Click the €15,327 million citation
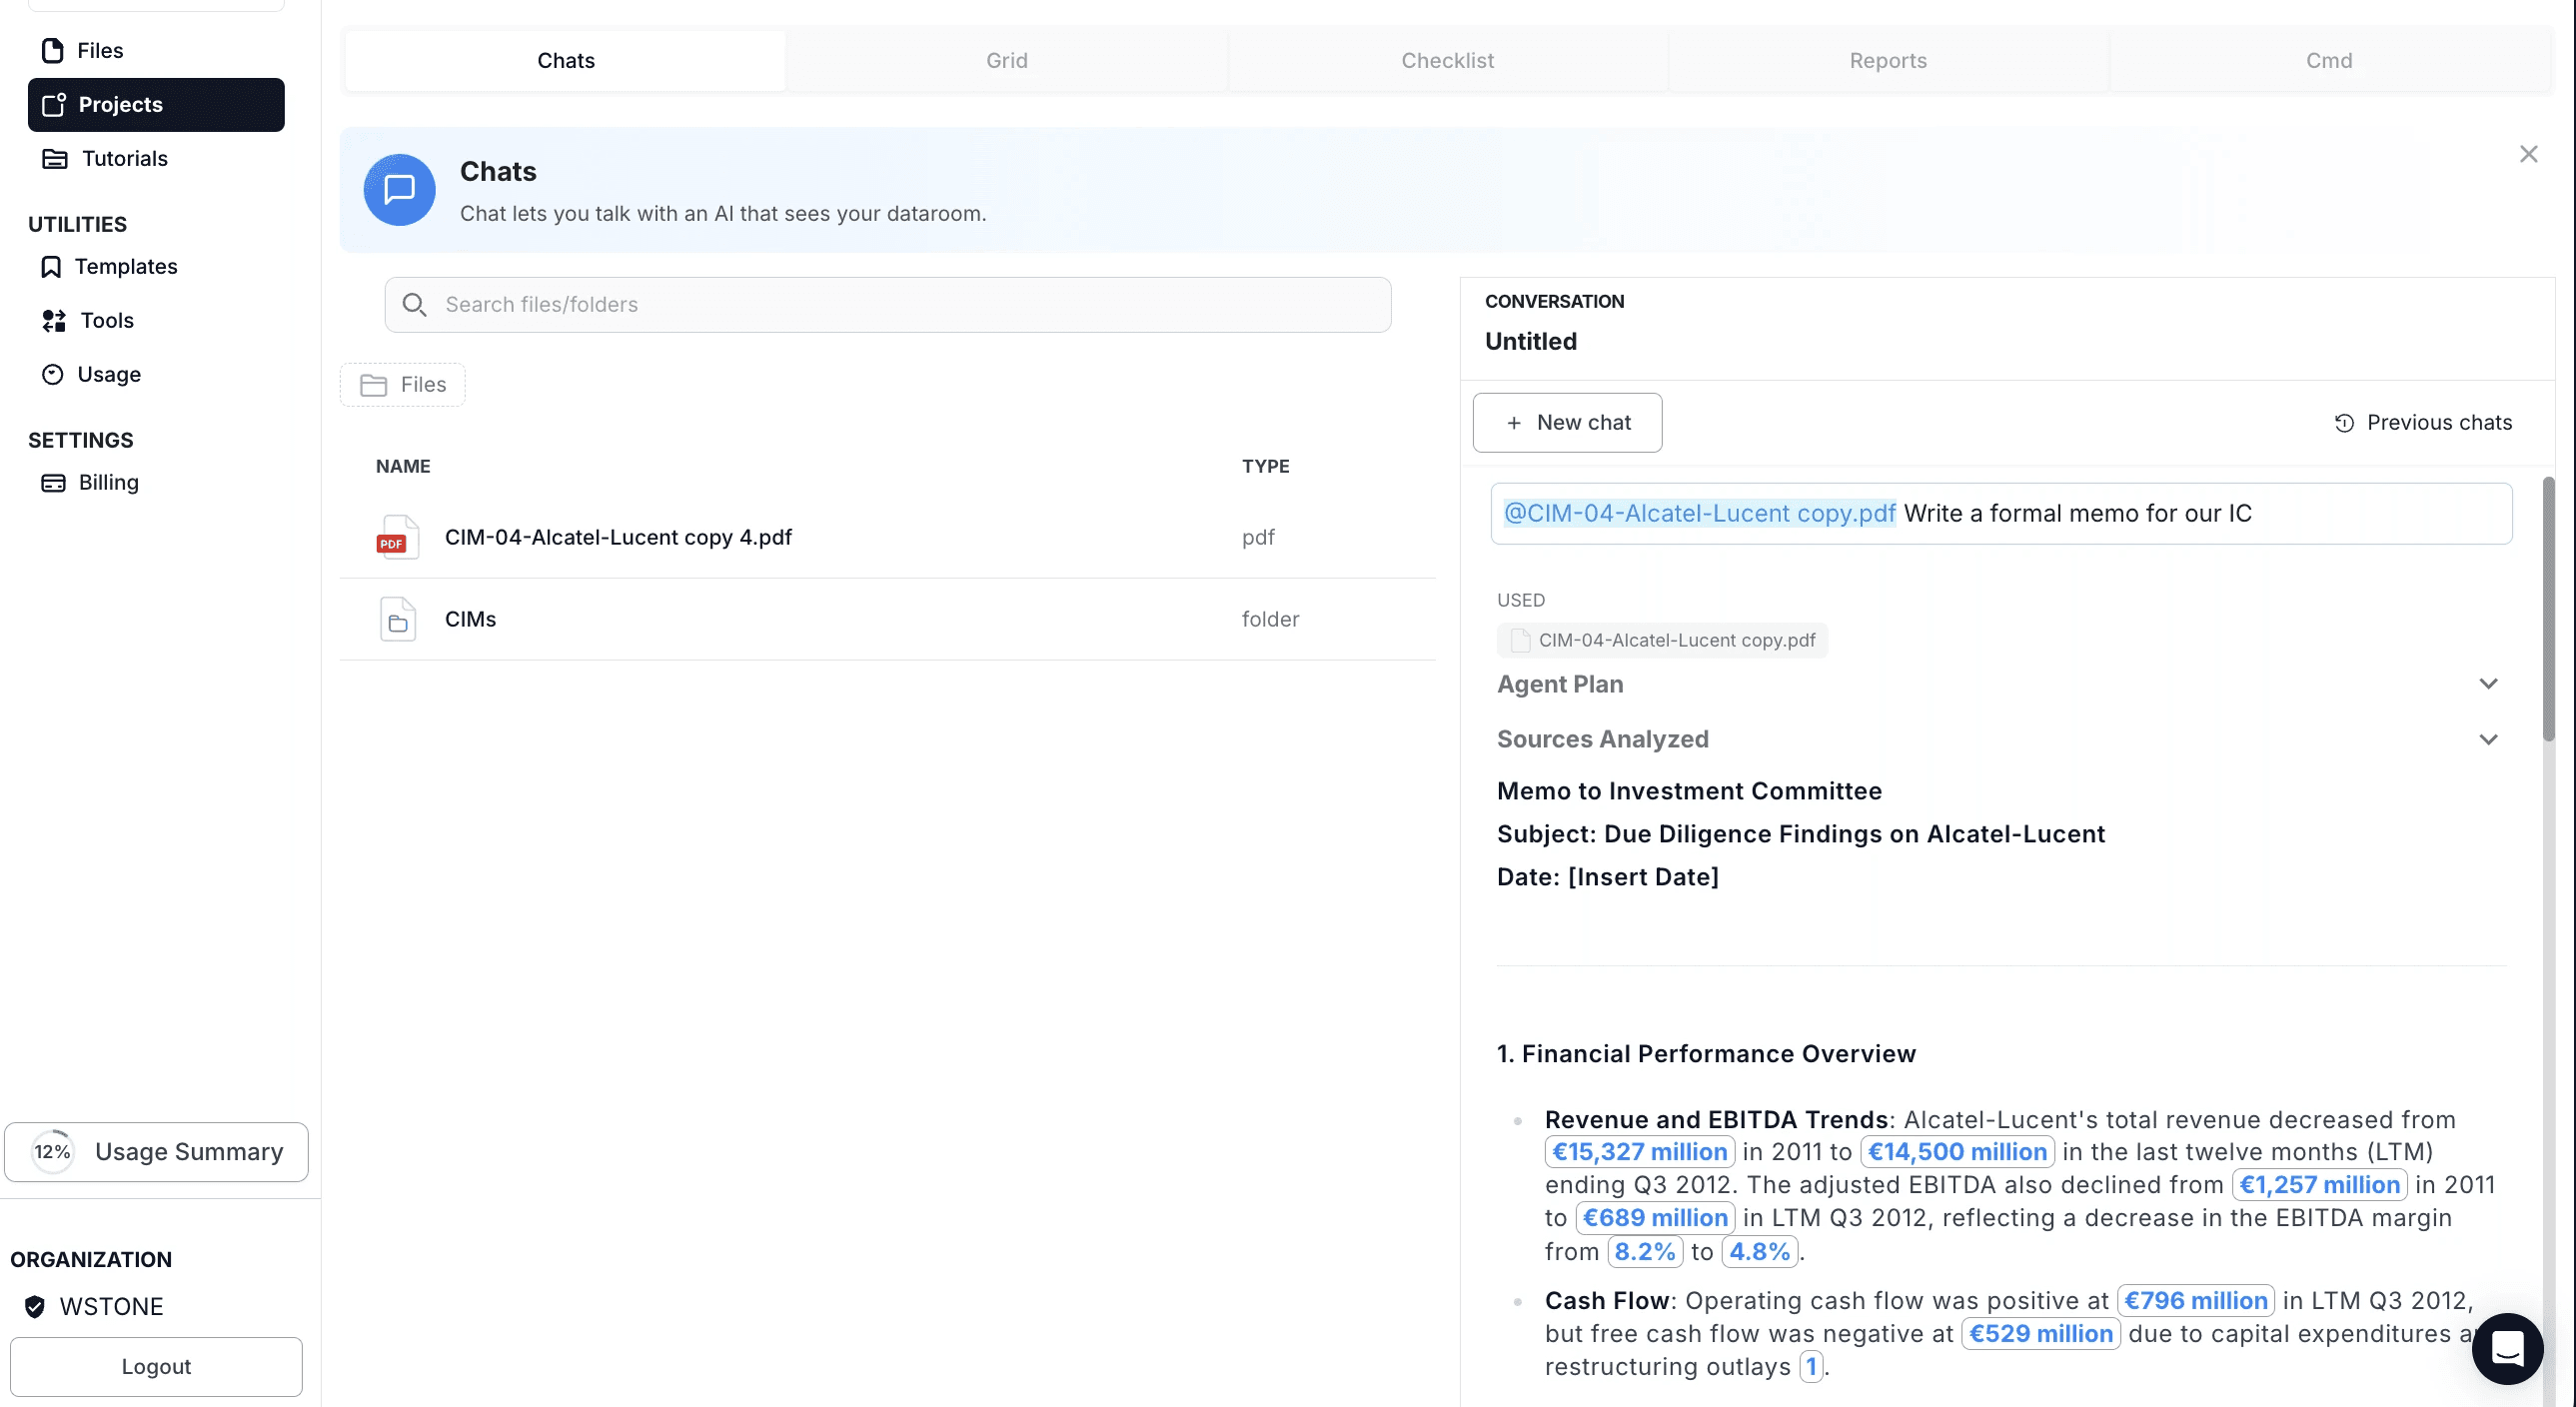This screenshot has height=1407, width=2576. click(x=1640, y=1152)
